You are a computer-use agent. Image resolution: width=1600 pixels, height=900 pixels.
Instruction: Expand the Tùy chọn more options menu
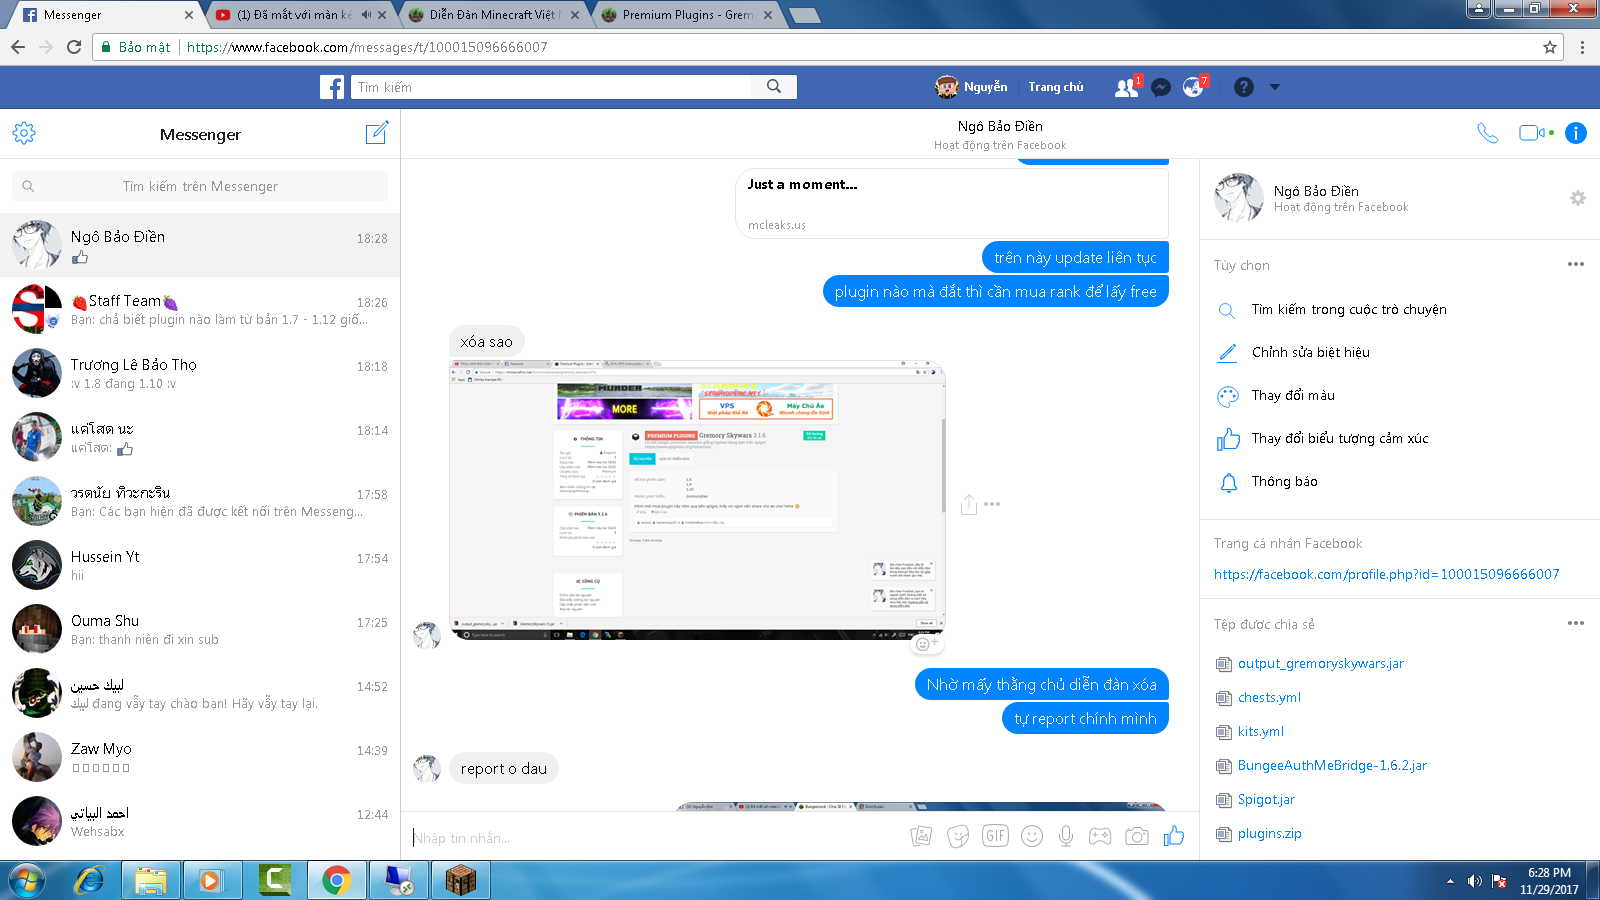[x=1576, y=265]
